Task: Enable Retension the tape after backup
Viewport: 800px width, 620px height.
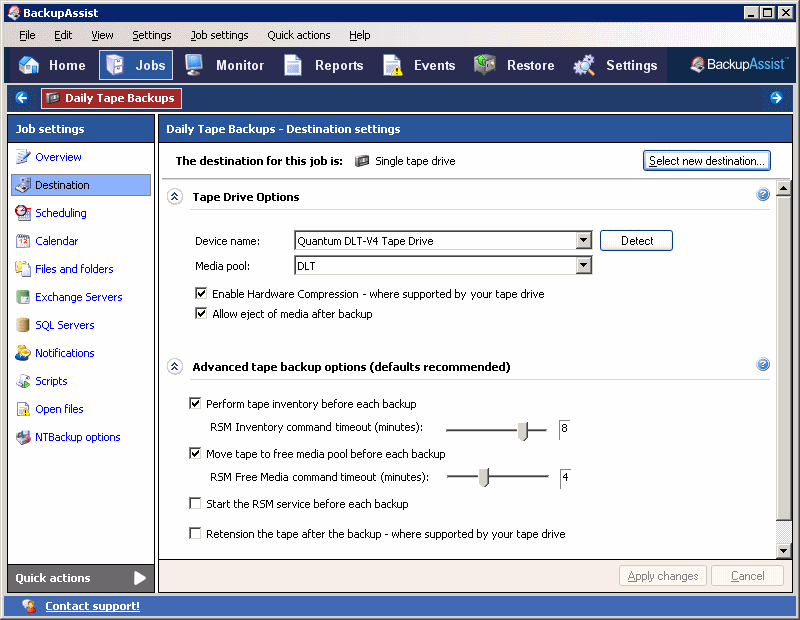Action: pos(195,534)
